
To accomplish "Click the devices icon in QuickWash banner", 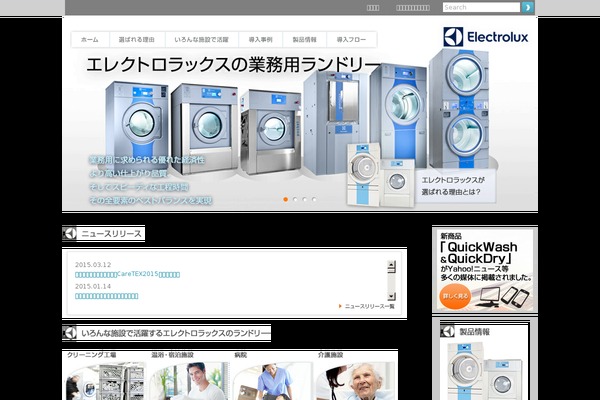I will [504, 296].
